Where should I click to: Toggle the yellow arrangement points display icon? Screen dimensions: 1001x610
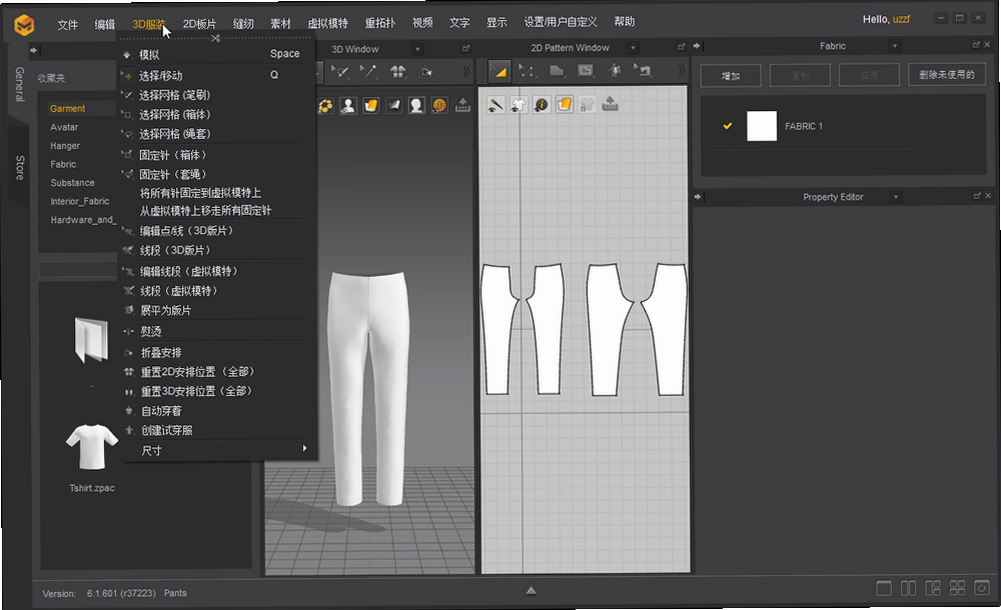pyautogui.click(x=326, y=106)
